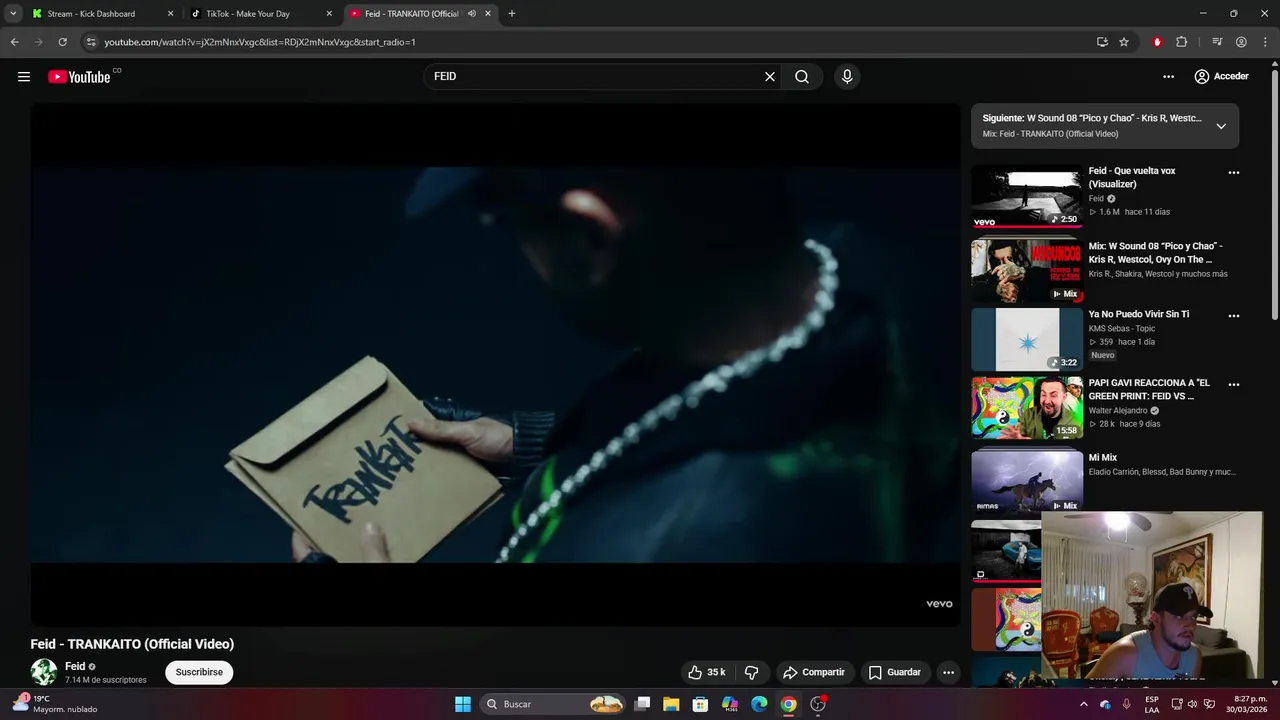The image size is (1280, 720).
Task: Open Chrome extensions puzzle icon
Action: tap(1182, 42)
